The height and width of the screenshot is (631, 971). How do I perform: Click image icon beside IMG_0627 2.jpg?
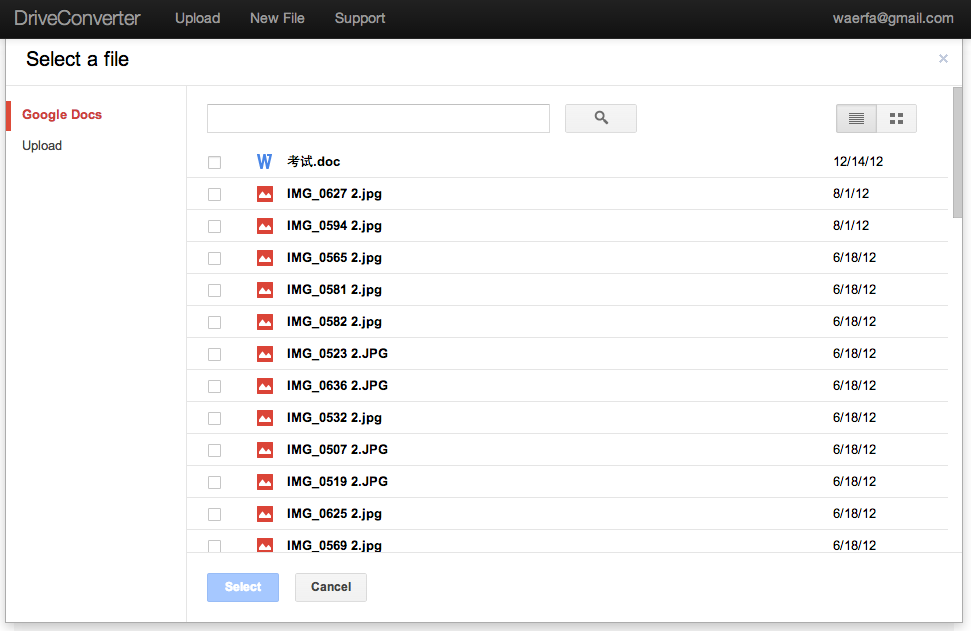[x=265, y=194]
